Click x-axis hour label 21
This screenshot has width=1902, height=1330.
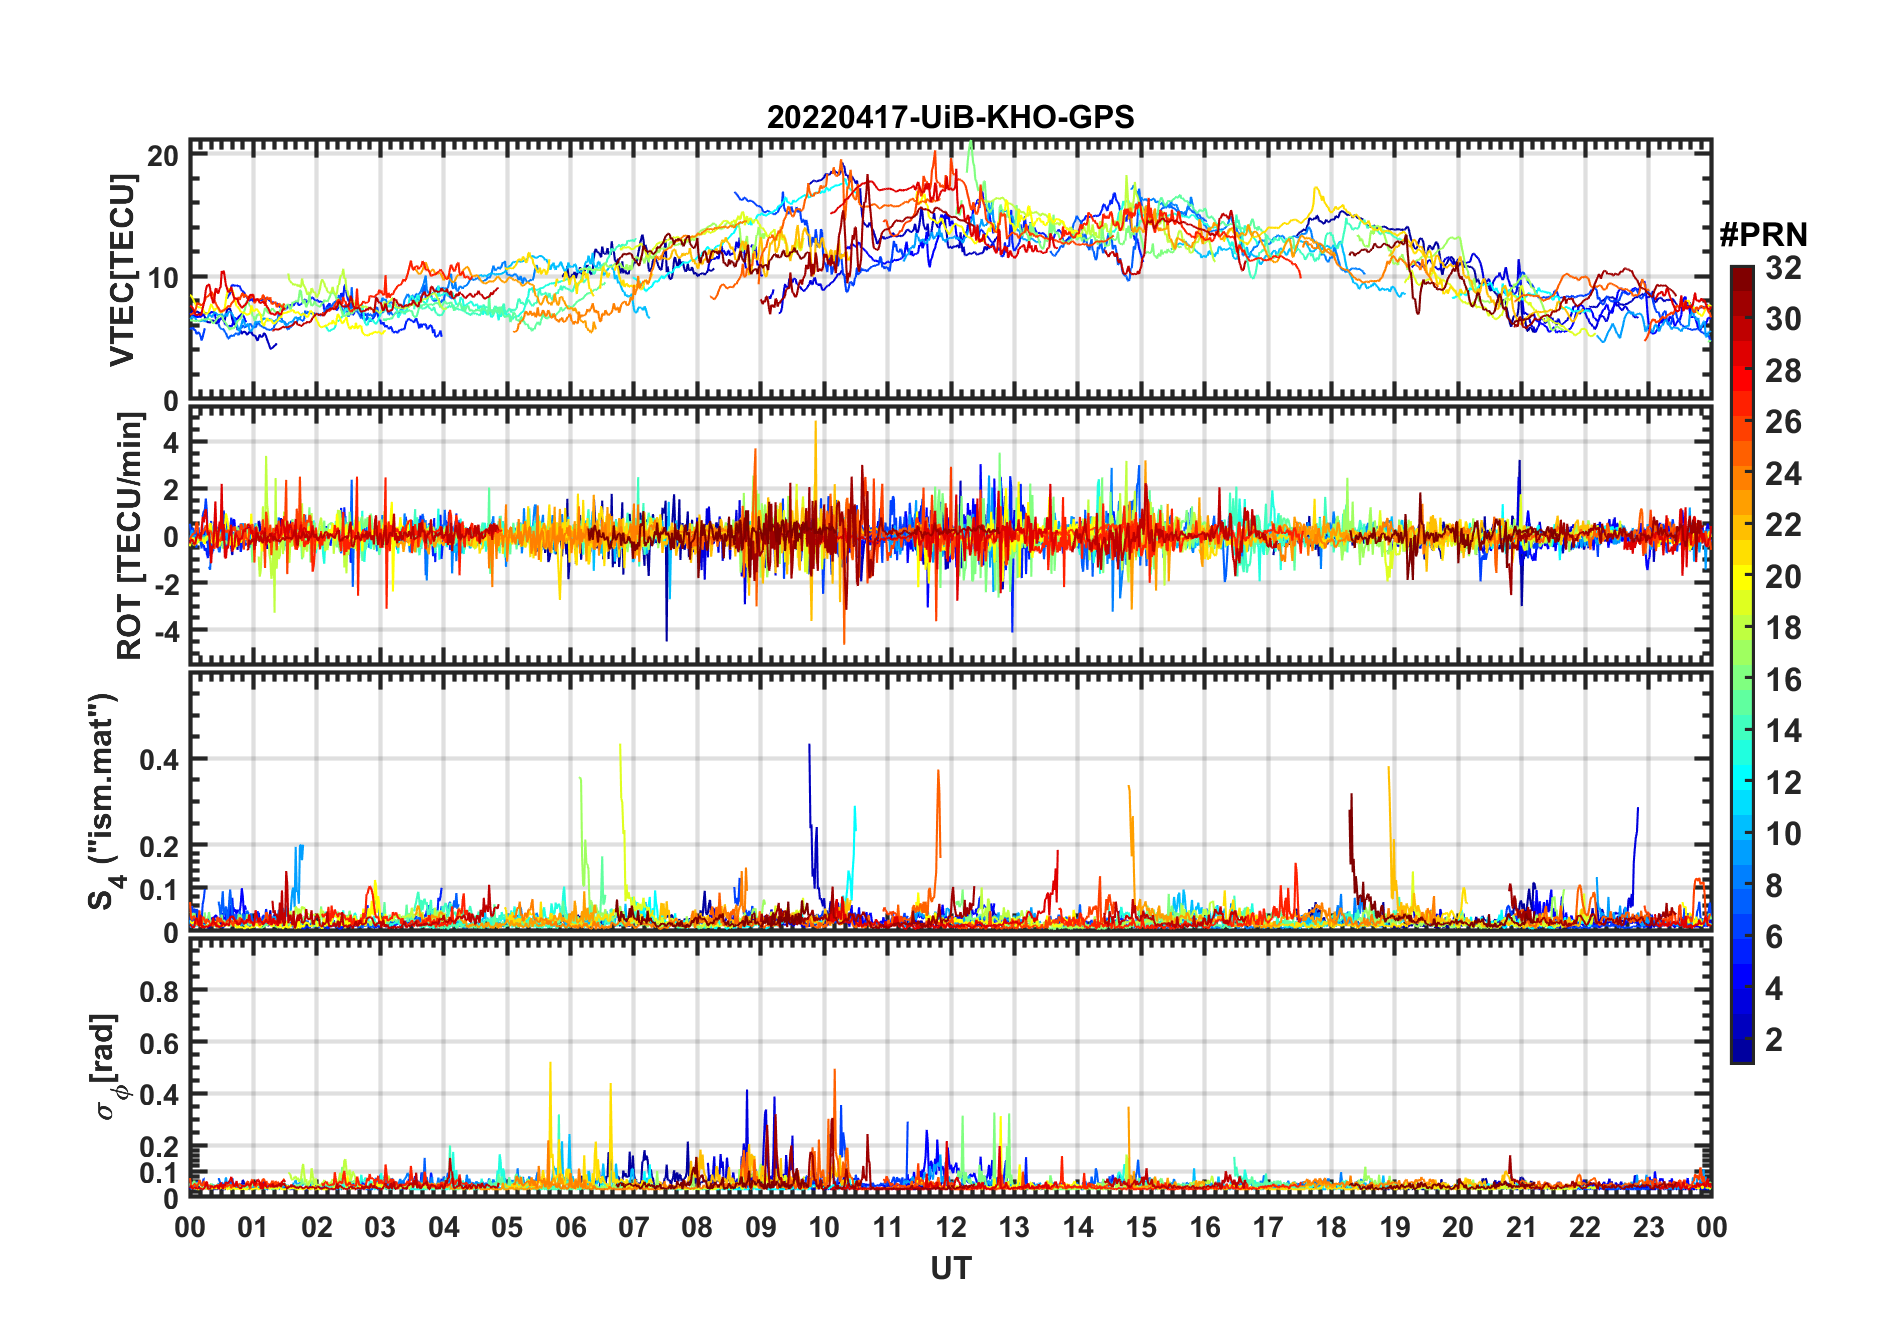(x=1522, y=1227)
